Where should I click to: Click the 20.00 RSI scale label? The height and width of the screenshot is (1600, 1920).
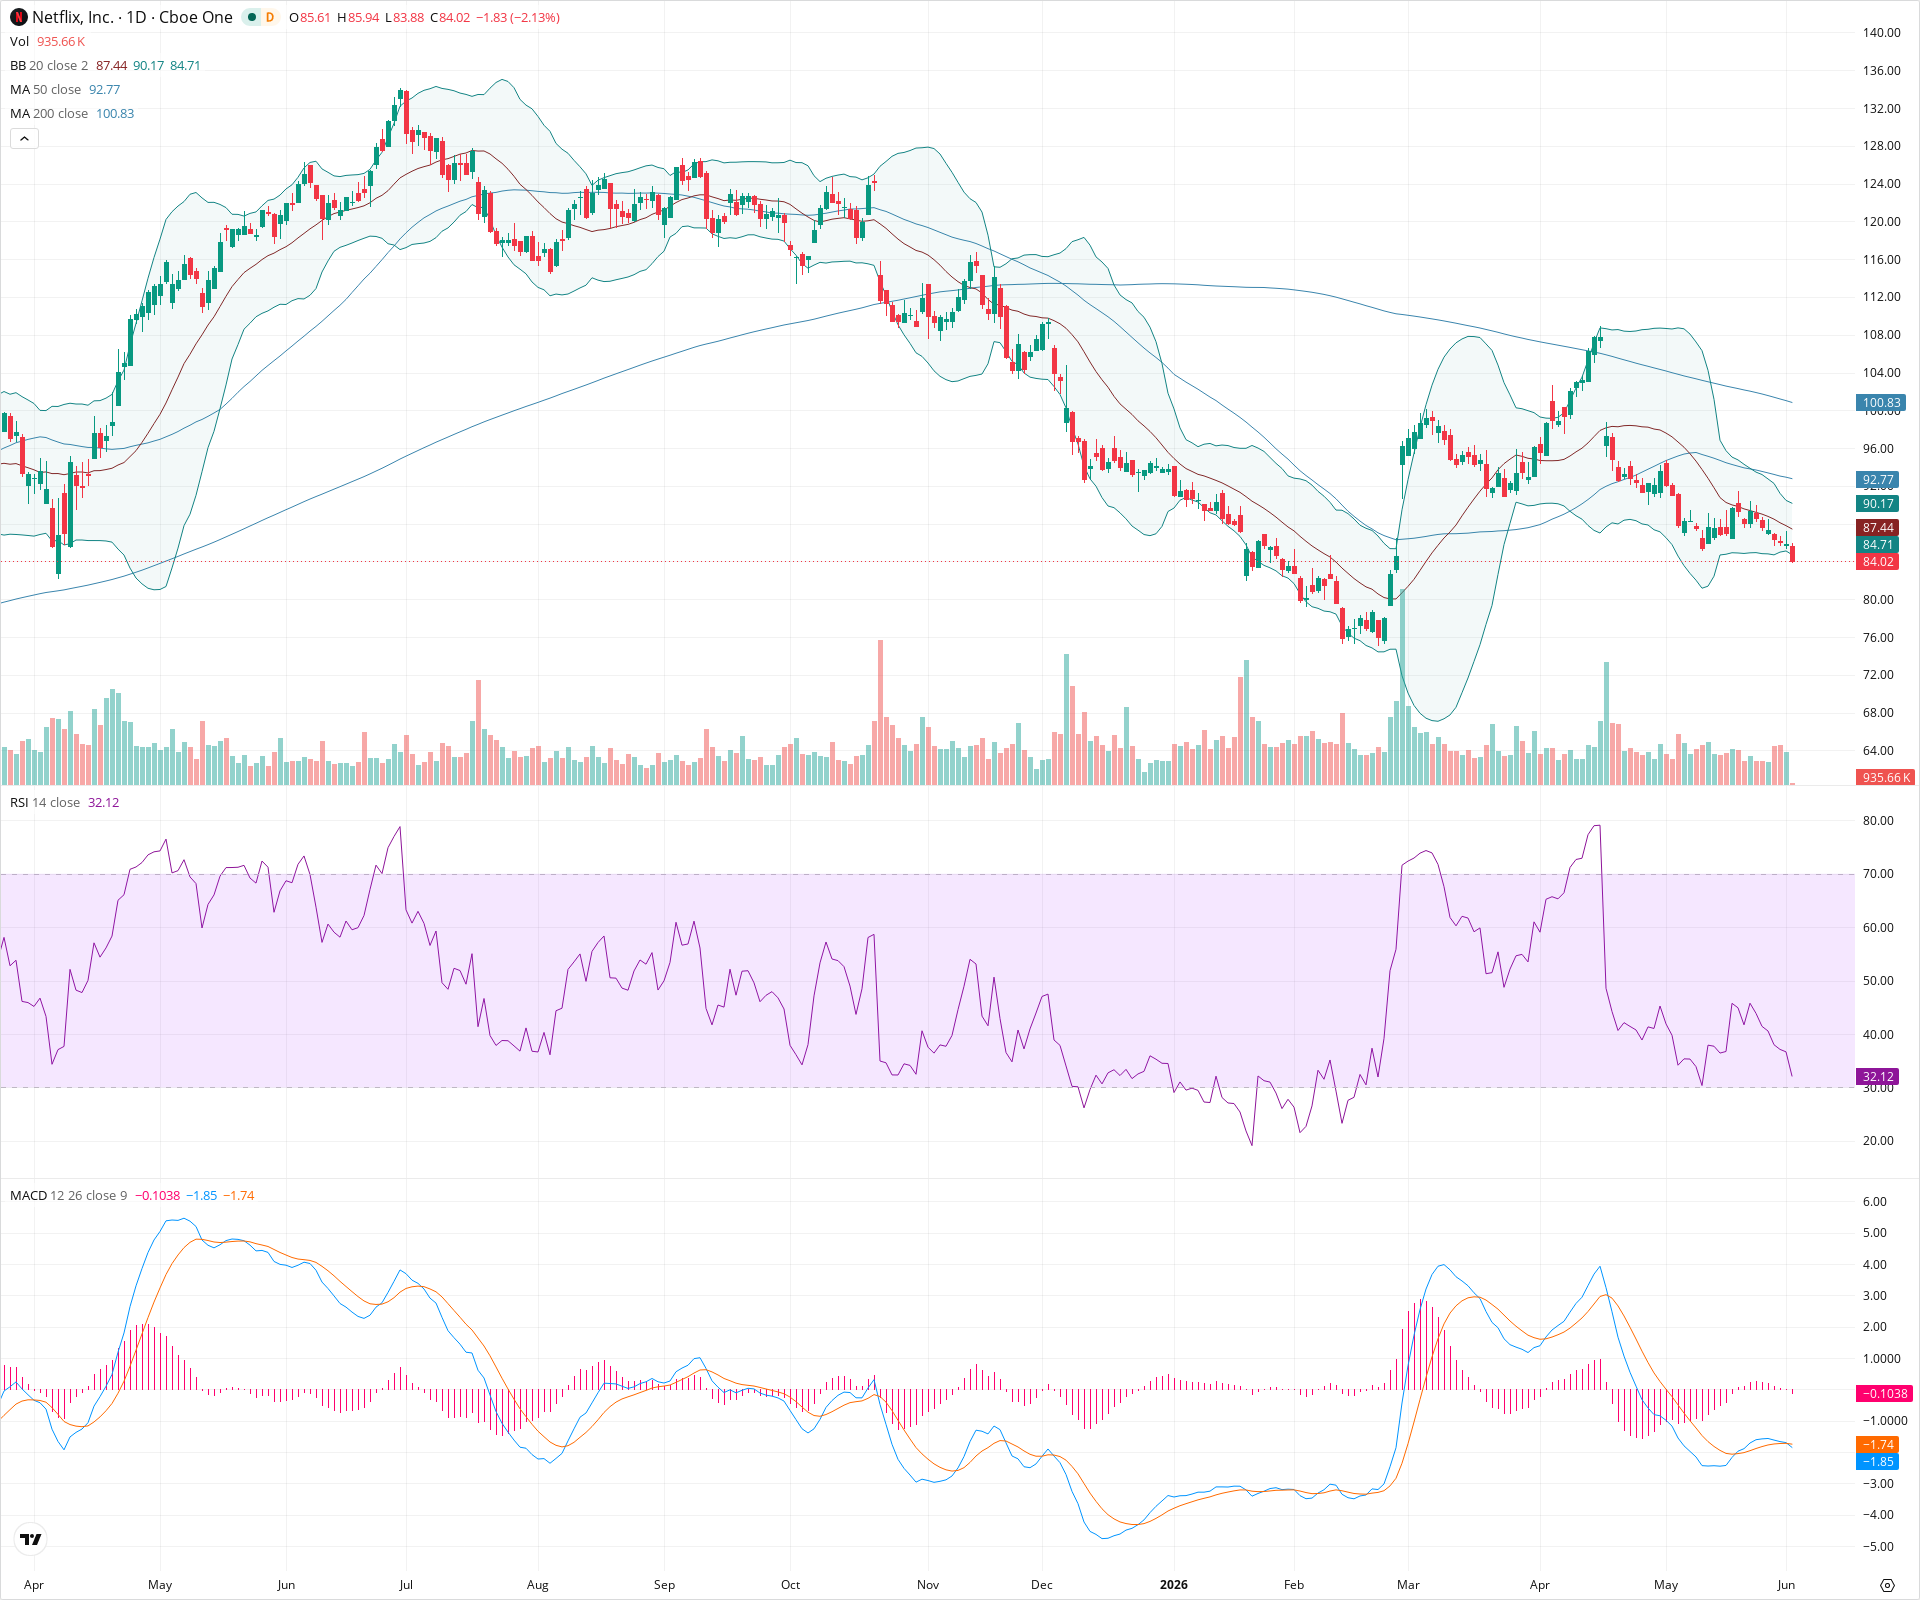pos(1878,1141)
